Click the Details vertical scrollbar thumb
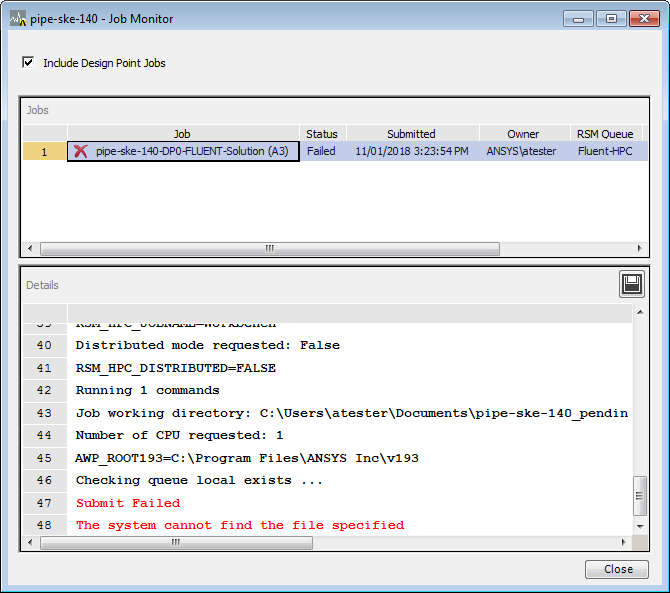The width and height of the screenshot is (670, 593). pyautogui.click(x=640, y=496)
